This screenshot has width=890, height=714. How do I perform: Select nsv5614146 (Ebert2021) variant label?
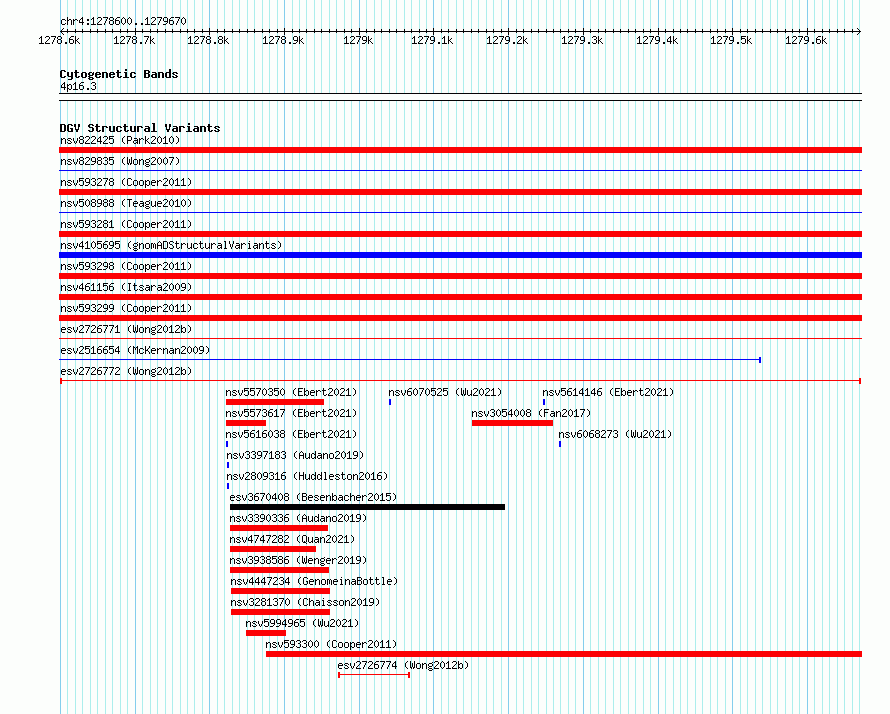tap(608, 392)
